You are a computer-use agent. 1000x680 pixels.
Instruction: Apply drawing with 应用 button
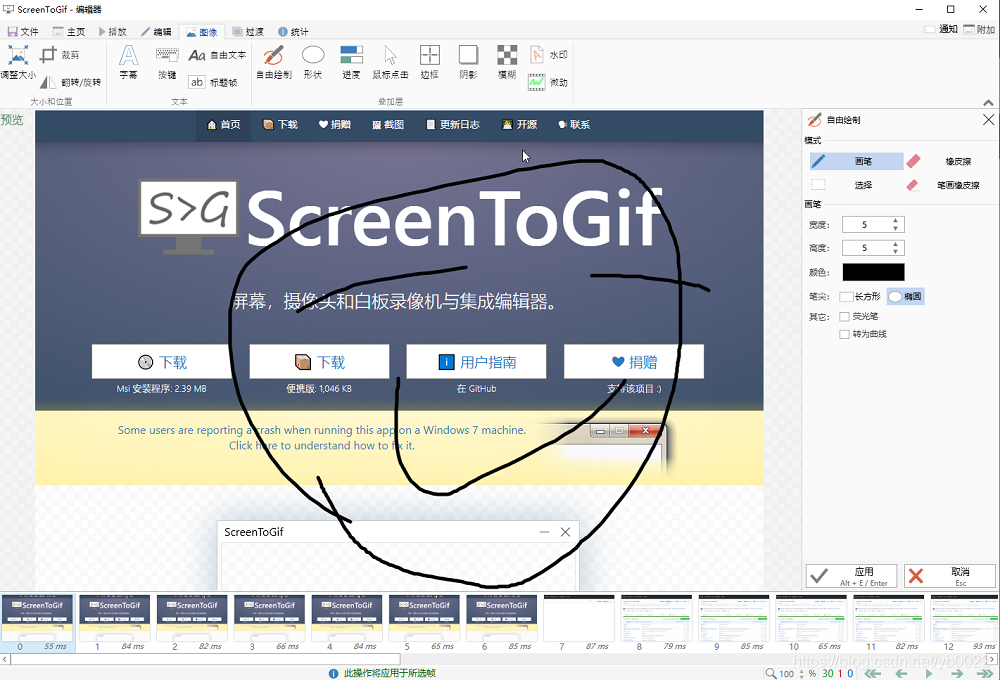[x=851, y=576]
